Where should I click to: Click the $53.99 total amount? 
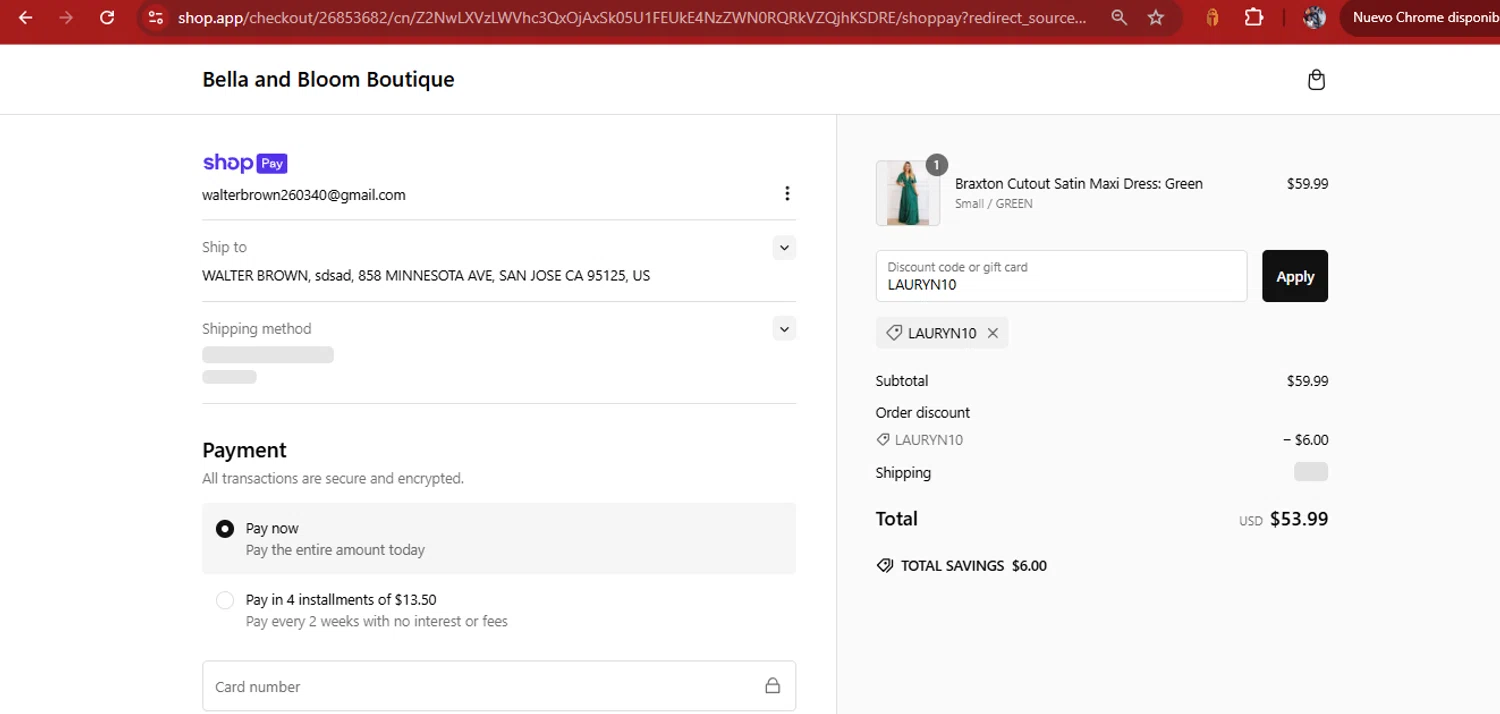point(1299,519)
